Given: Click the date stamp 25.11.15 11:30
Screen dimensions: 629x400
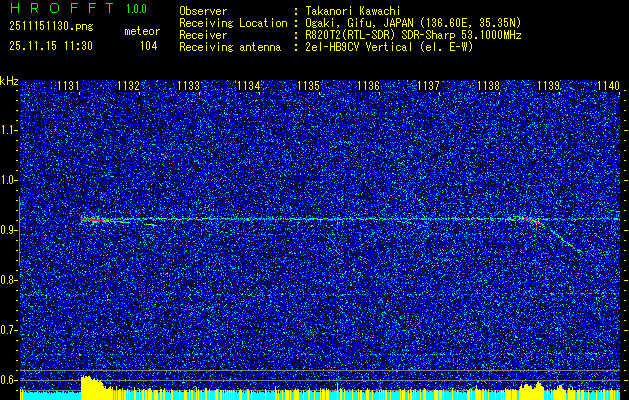Looking at the screenshot, I should [51, 46].
